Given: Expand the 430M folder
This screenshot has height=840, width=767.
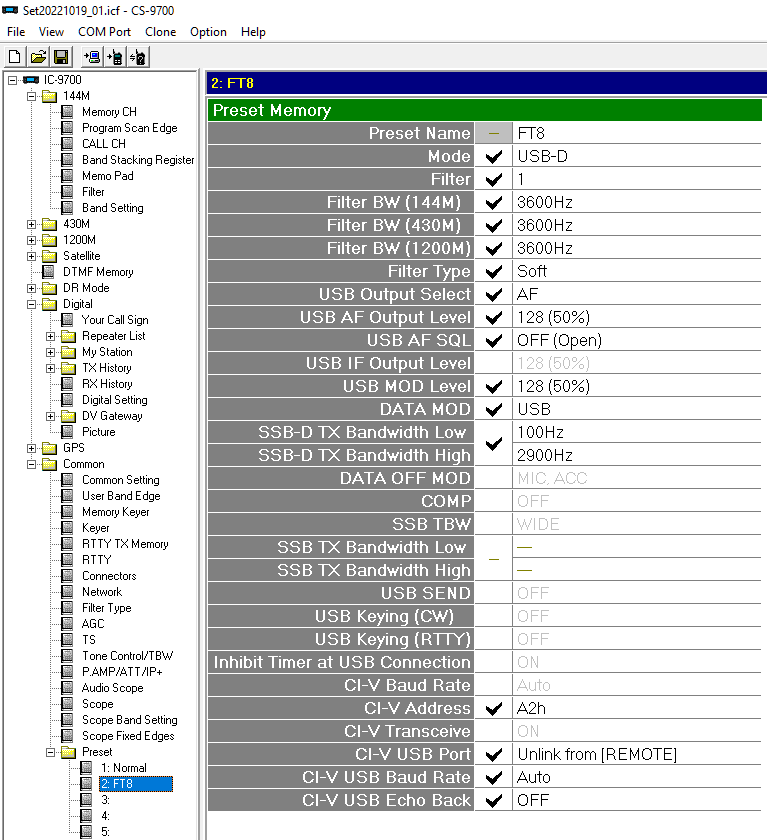Looking at the screenshot, I should point(31,224).
